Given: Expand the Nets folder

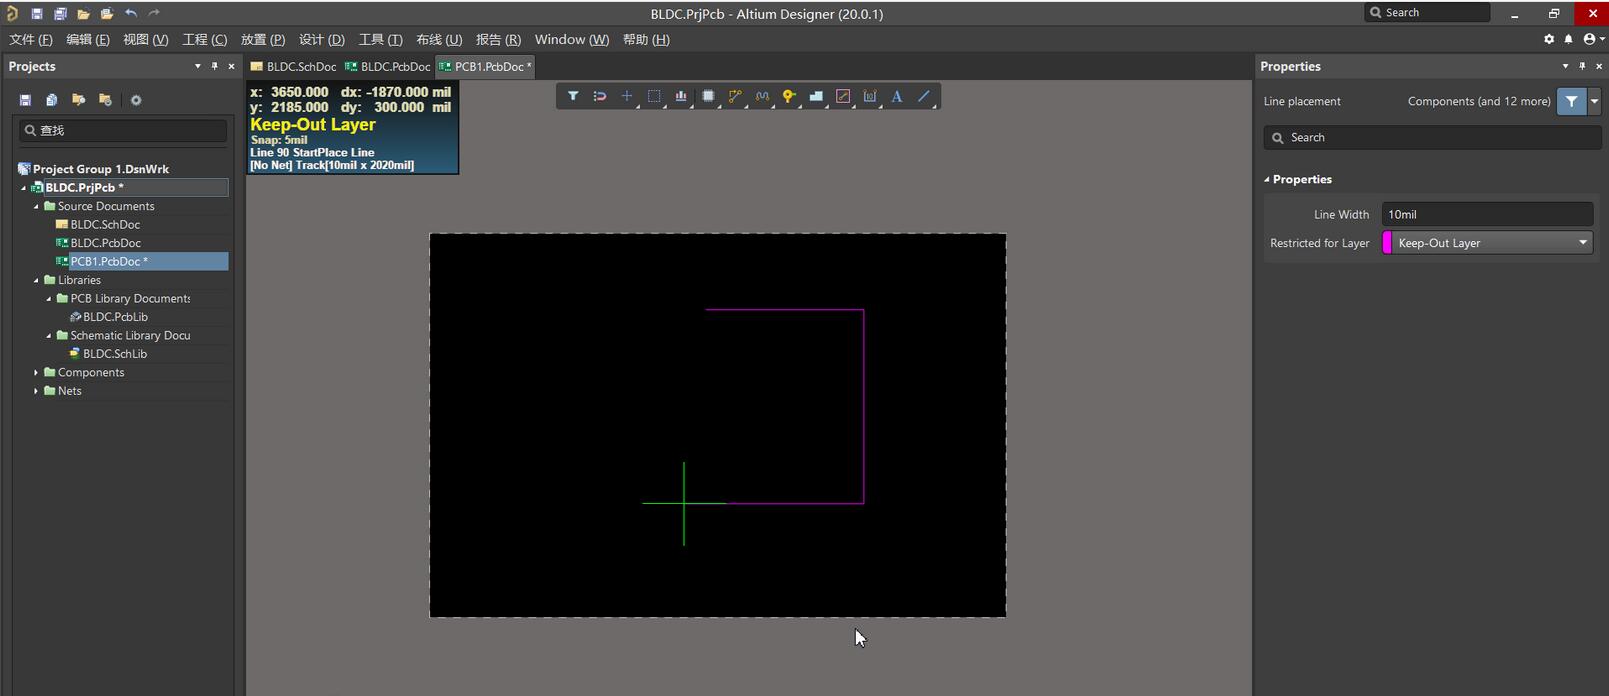Looking at the screenshot, I should coord(37,391).
